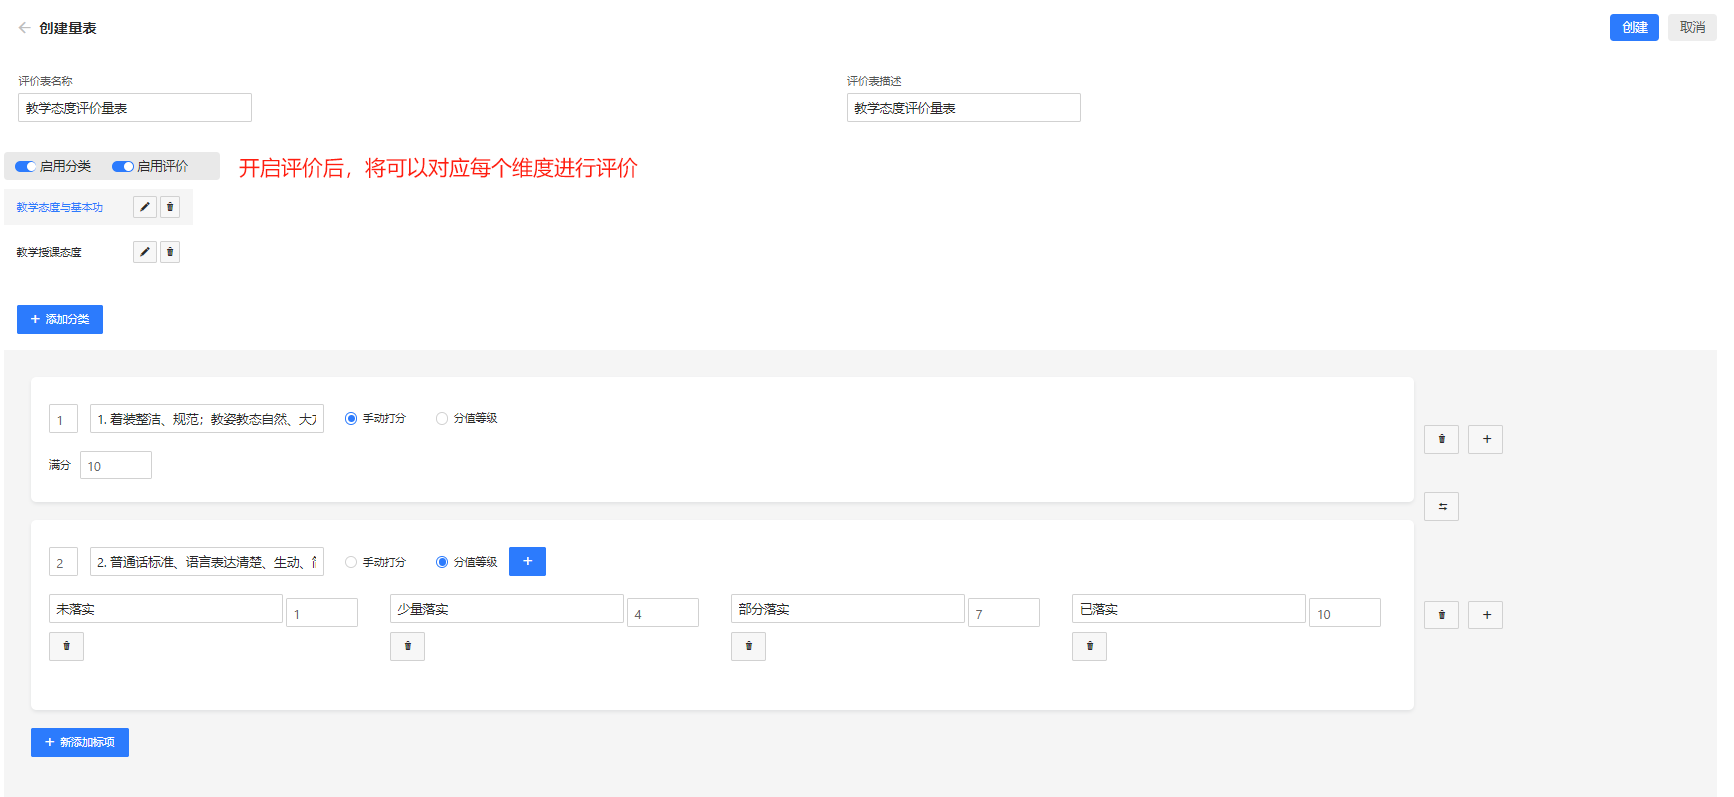Delete item 1 using its trash icon
This screenshot has width=1734, height=797.
(1441, 439)
